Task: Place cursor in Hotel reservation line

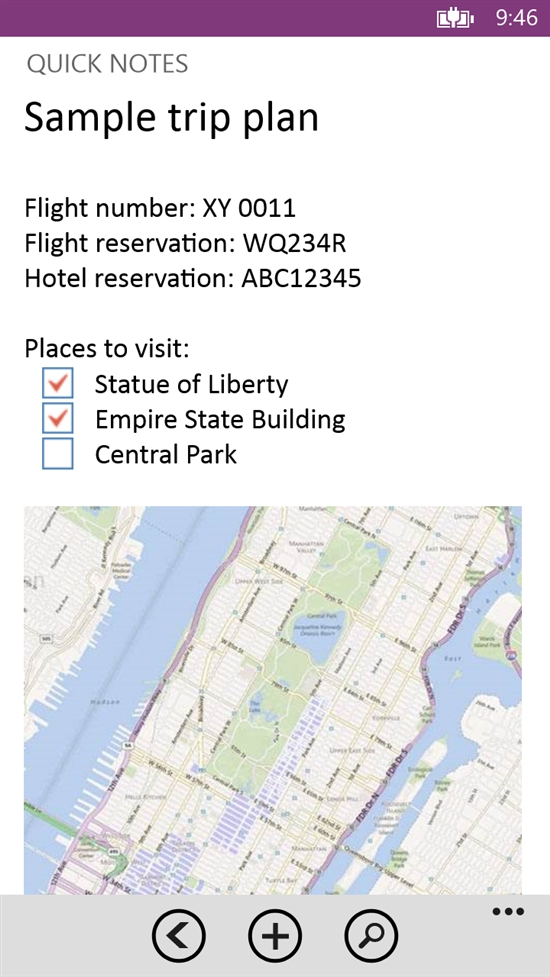Action: (x=193, y=279)
